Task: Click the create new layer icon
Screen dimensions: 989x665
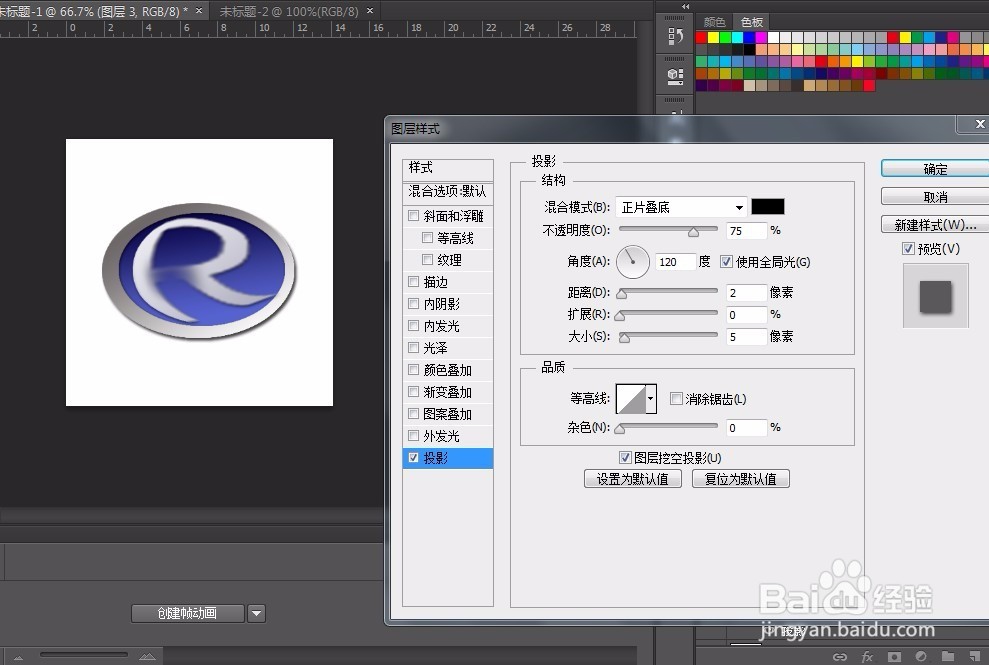Action: 974,657
